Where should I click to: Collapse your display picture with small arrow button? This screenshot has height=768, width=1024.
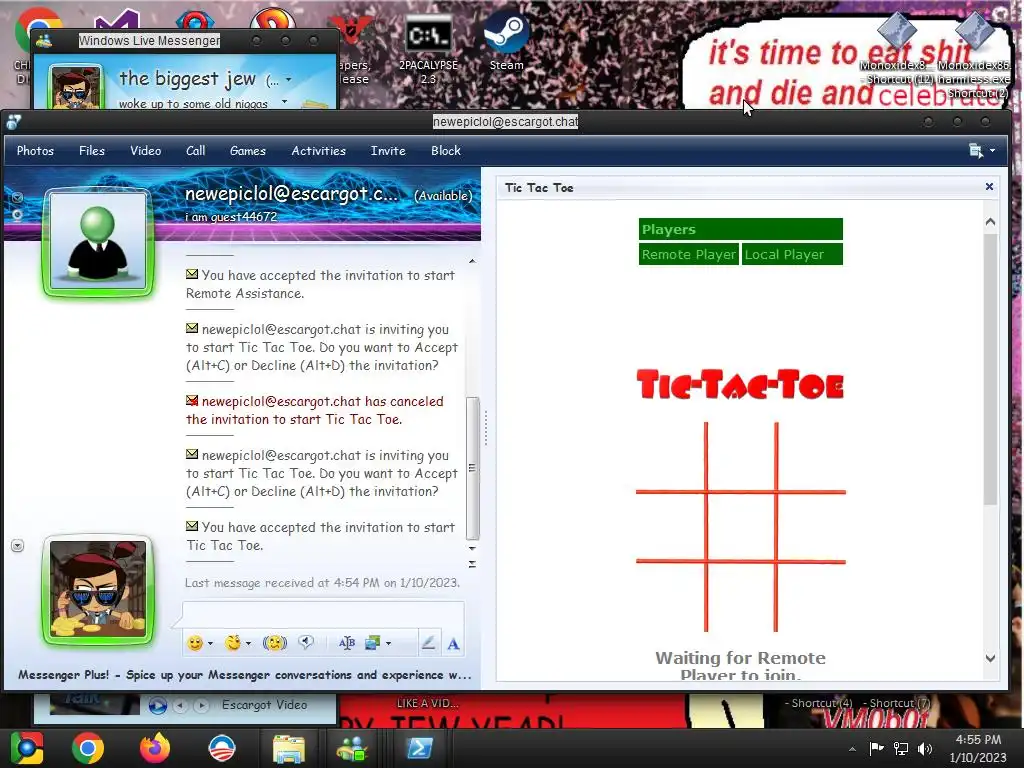tap(18, 545)
